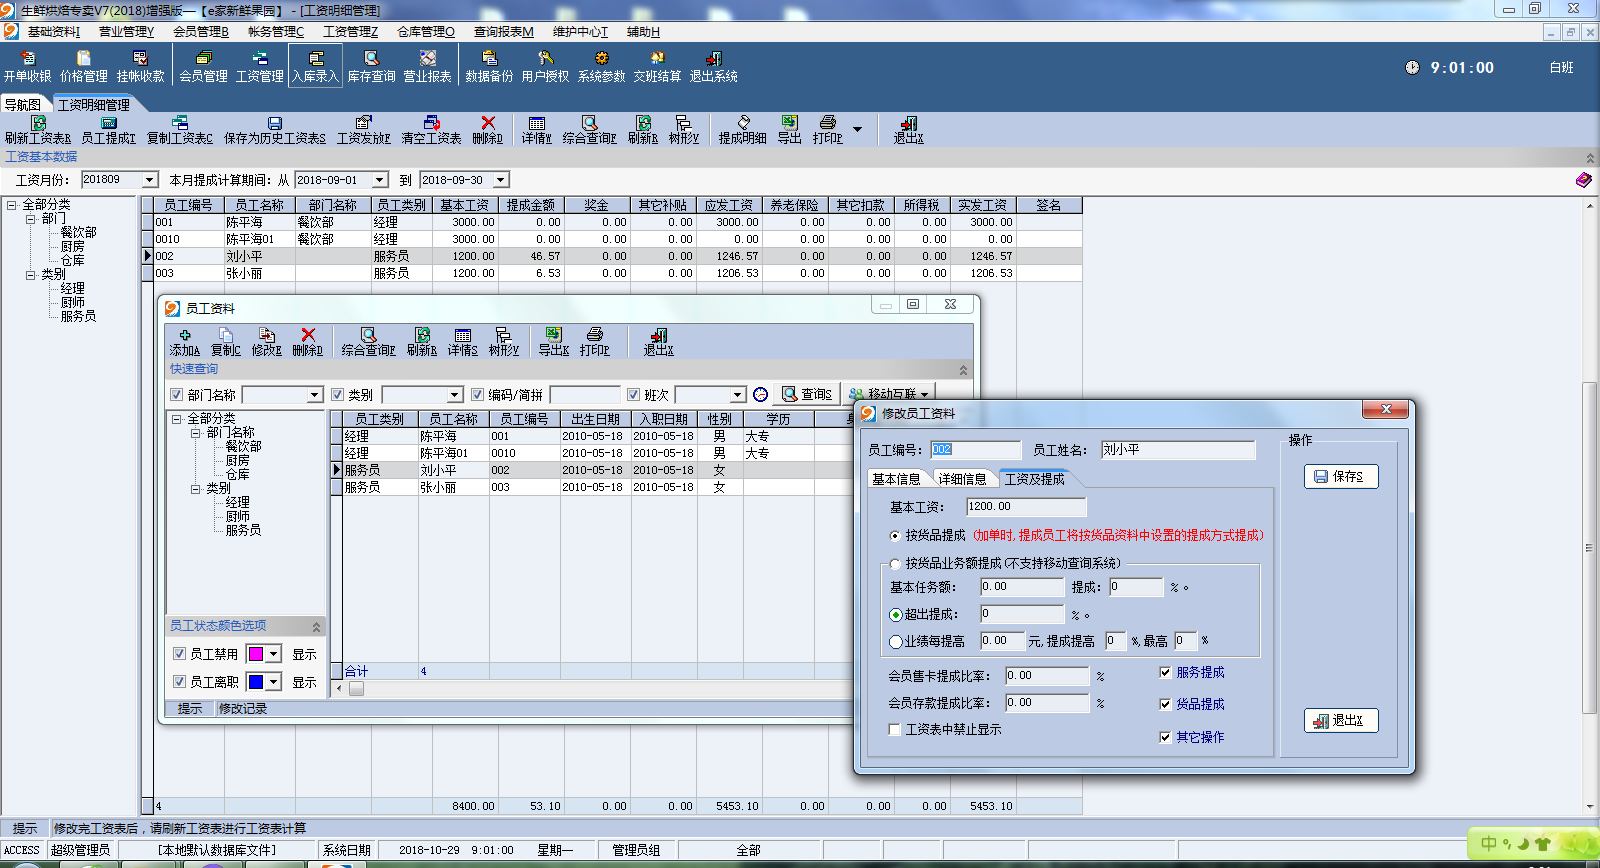Open 挂帐收款 in main toolbar
The image size is (1600, 868).
[x=140, y=67]
